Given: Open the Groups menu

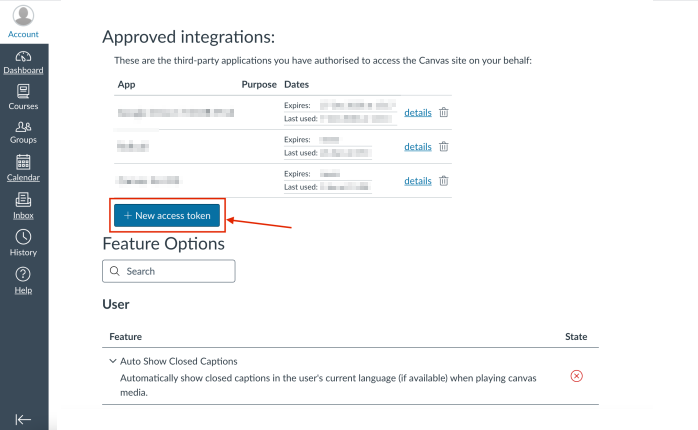Looking at the screenshot, I should pyautogui.click(x=23, y=131).
